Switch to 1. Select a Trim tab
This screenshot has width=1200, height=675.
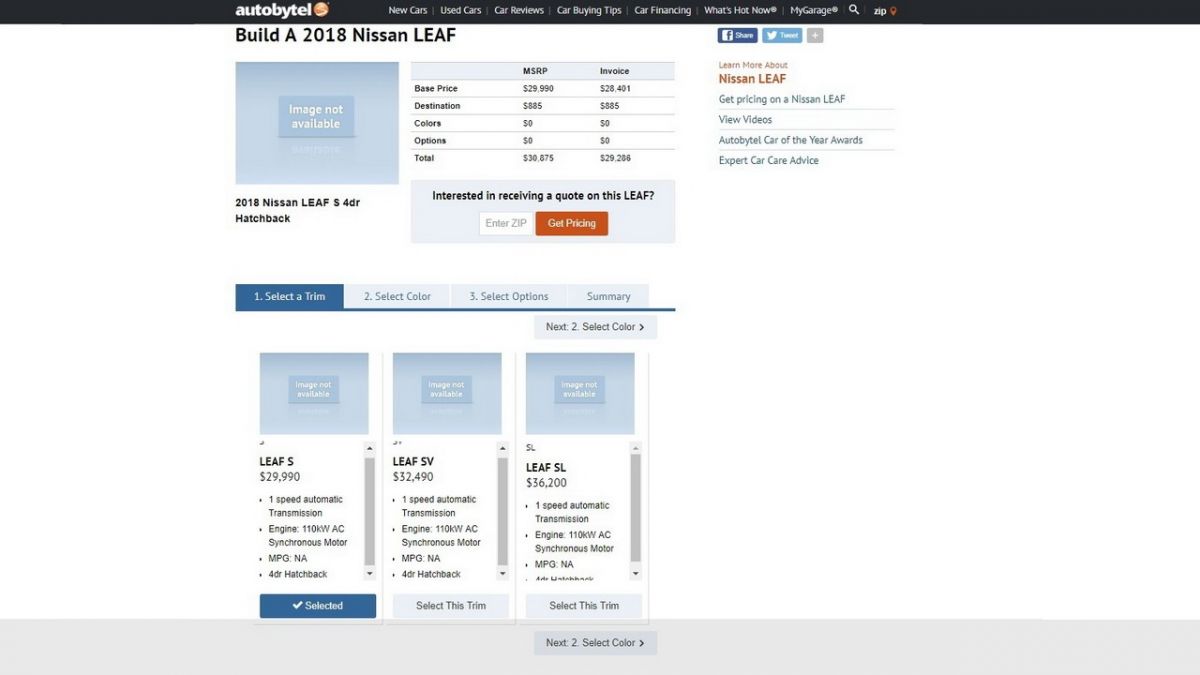pos(289,296)
